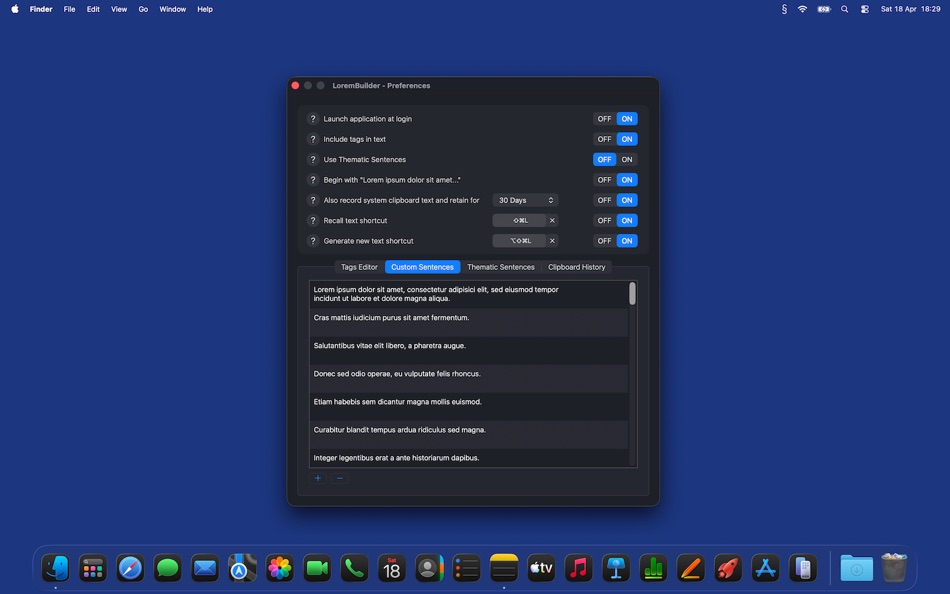Open the Downloads folder in the Dock
This screenshot has height=594, width=950.
point(856,569)
